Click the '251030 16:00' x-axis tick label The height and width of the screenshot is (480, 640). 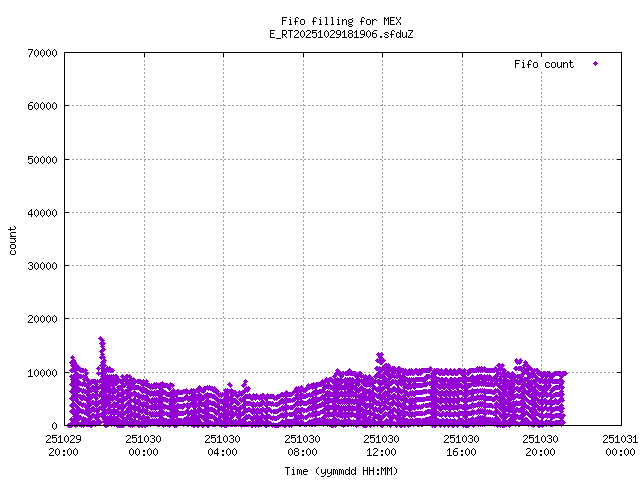pos(461,444)
